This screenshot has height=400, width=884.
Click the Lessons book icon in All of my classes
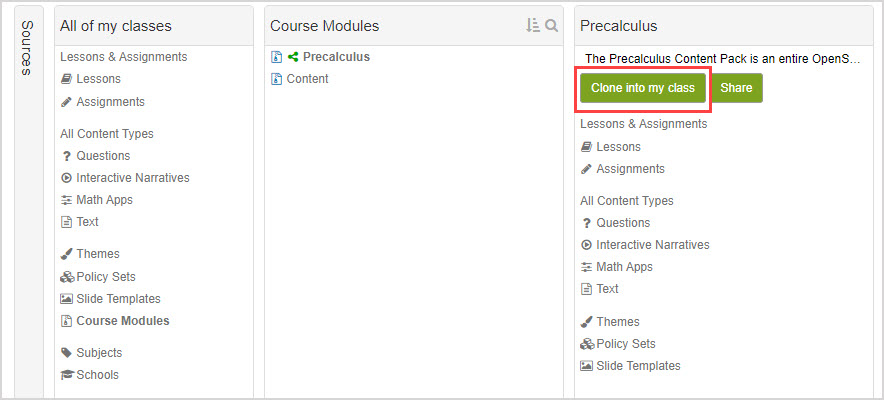click(66, 79)
